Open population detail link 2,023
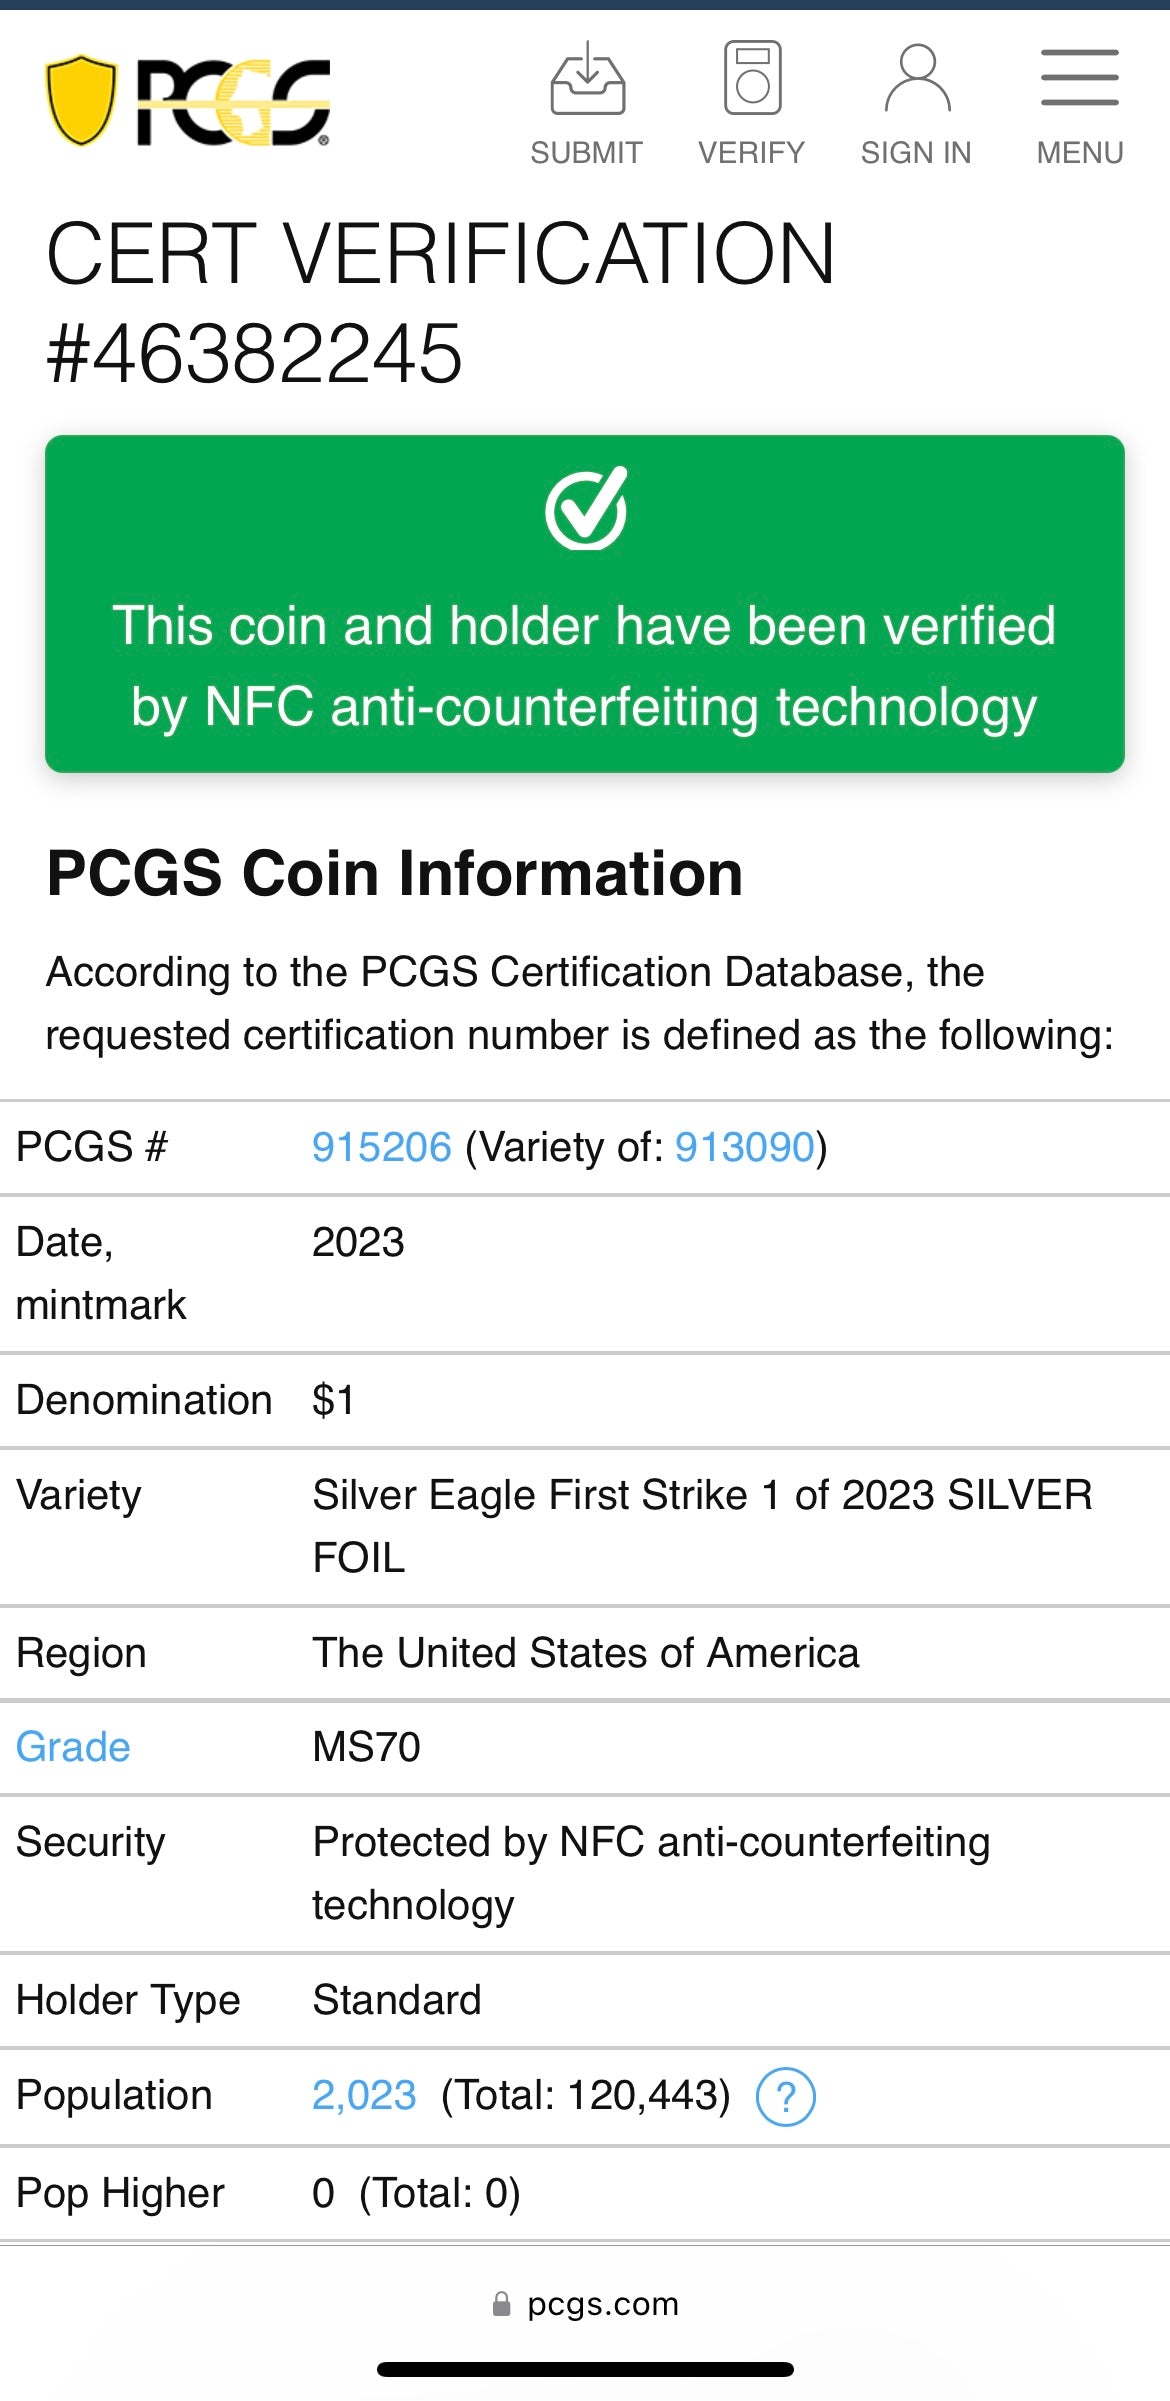1170x2401 pixels. pos(365,2095)
